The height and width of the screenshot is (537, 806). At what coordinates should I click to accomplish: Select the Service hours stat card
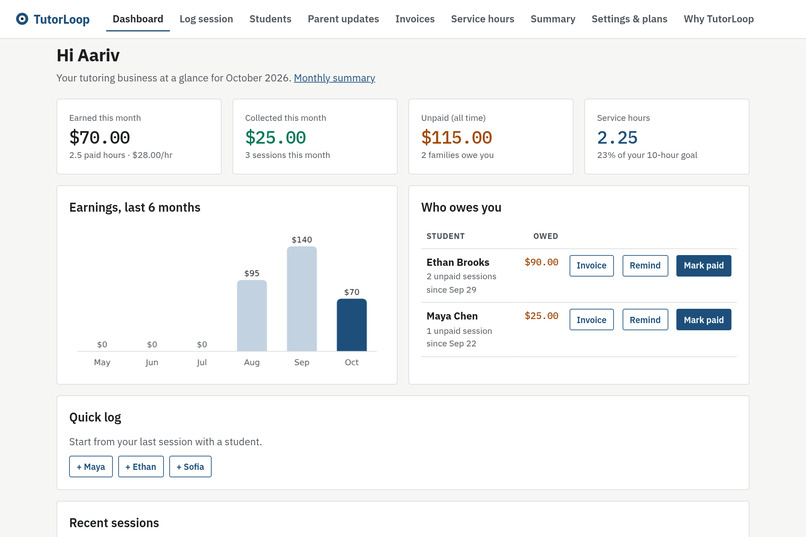(667, 137)
